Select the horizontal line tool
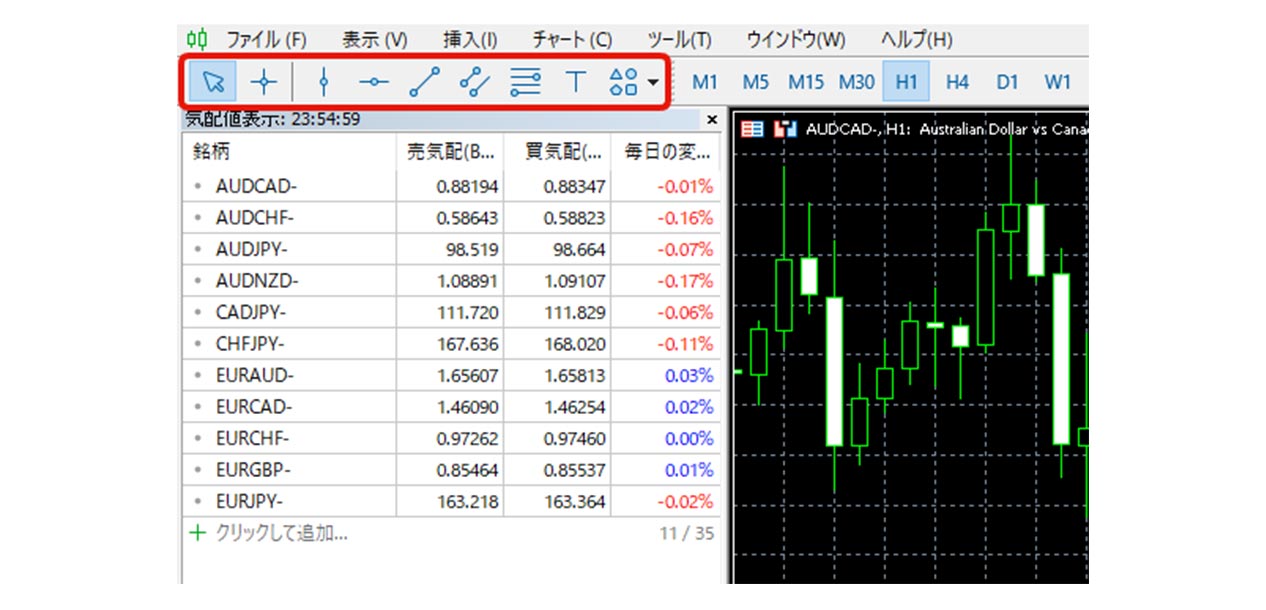The height and width of the screenshot is (610, 1266). pyautogui.click(x=373, y=82)
